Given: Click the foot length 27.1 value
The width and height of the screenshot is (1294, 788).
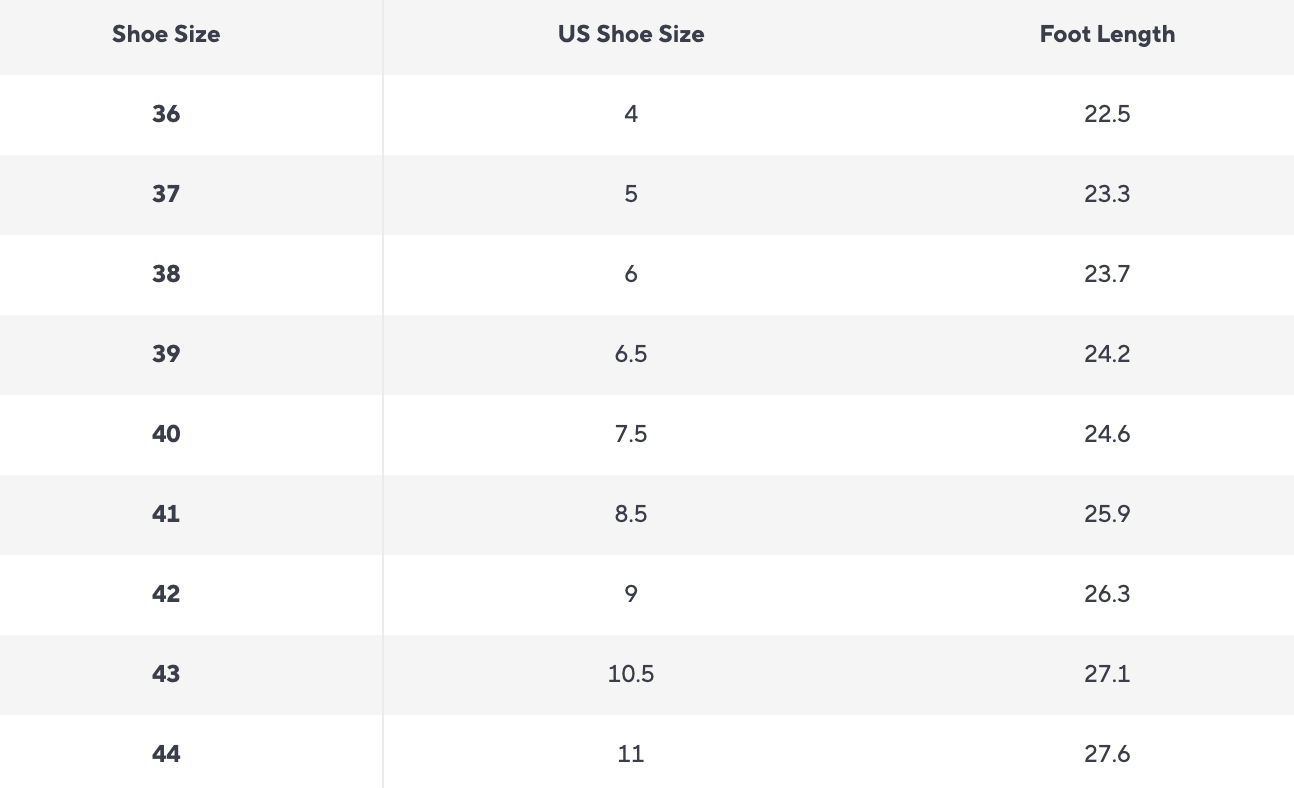Looking at the screenshot, I should (1107, 674).
